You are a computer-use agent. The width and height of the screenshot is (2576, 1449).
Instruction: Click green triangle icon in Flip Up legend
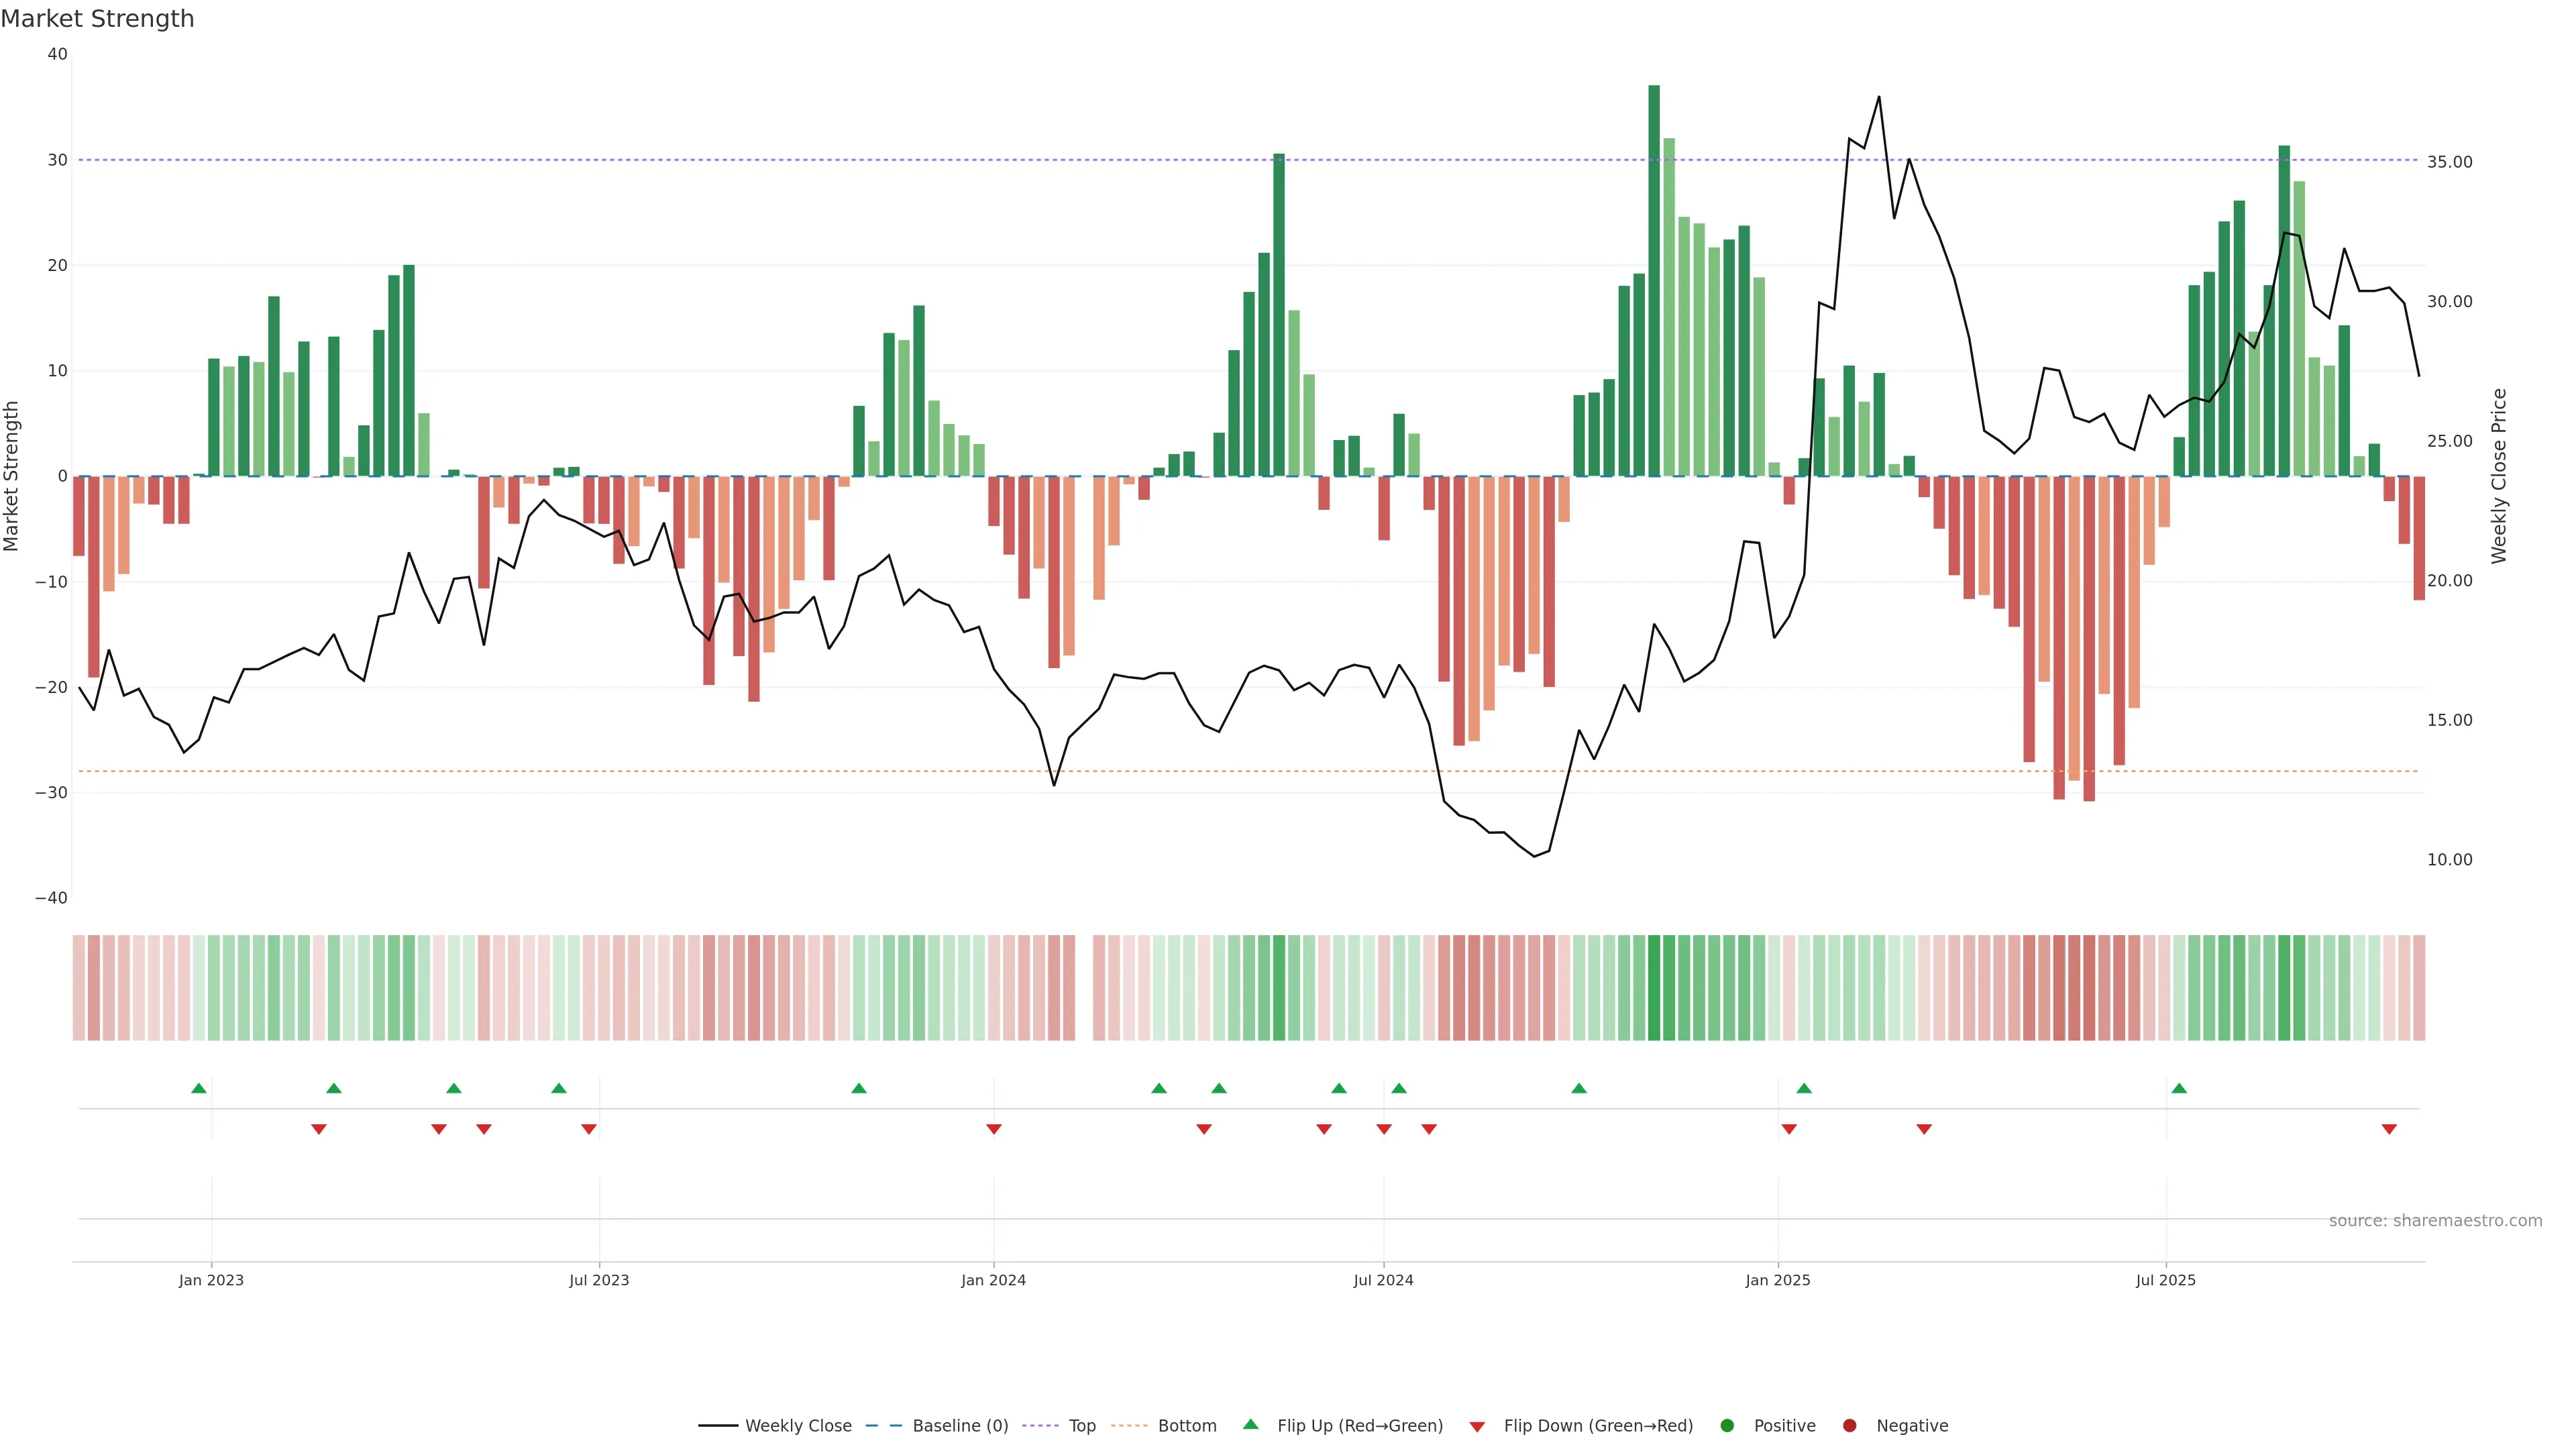[1250, 1425]
